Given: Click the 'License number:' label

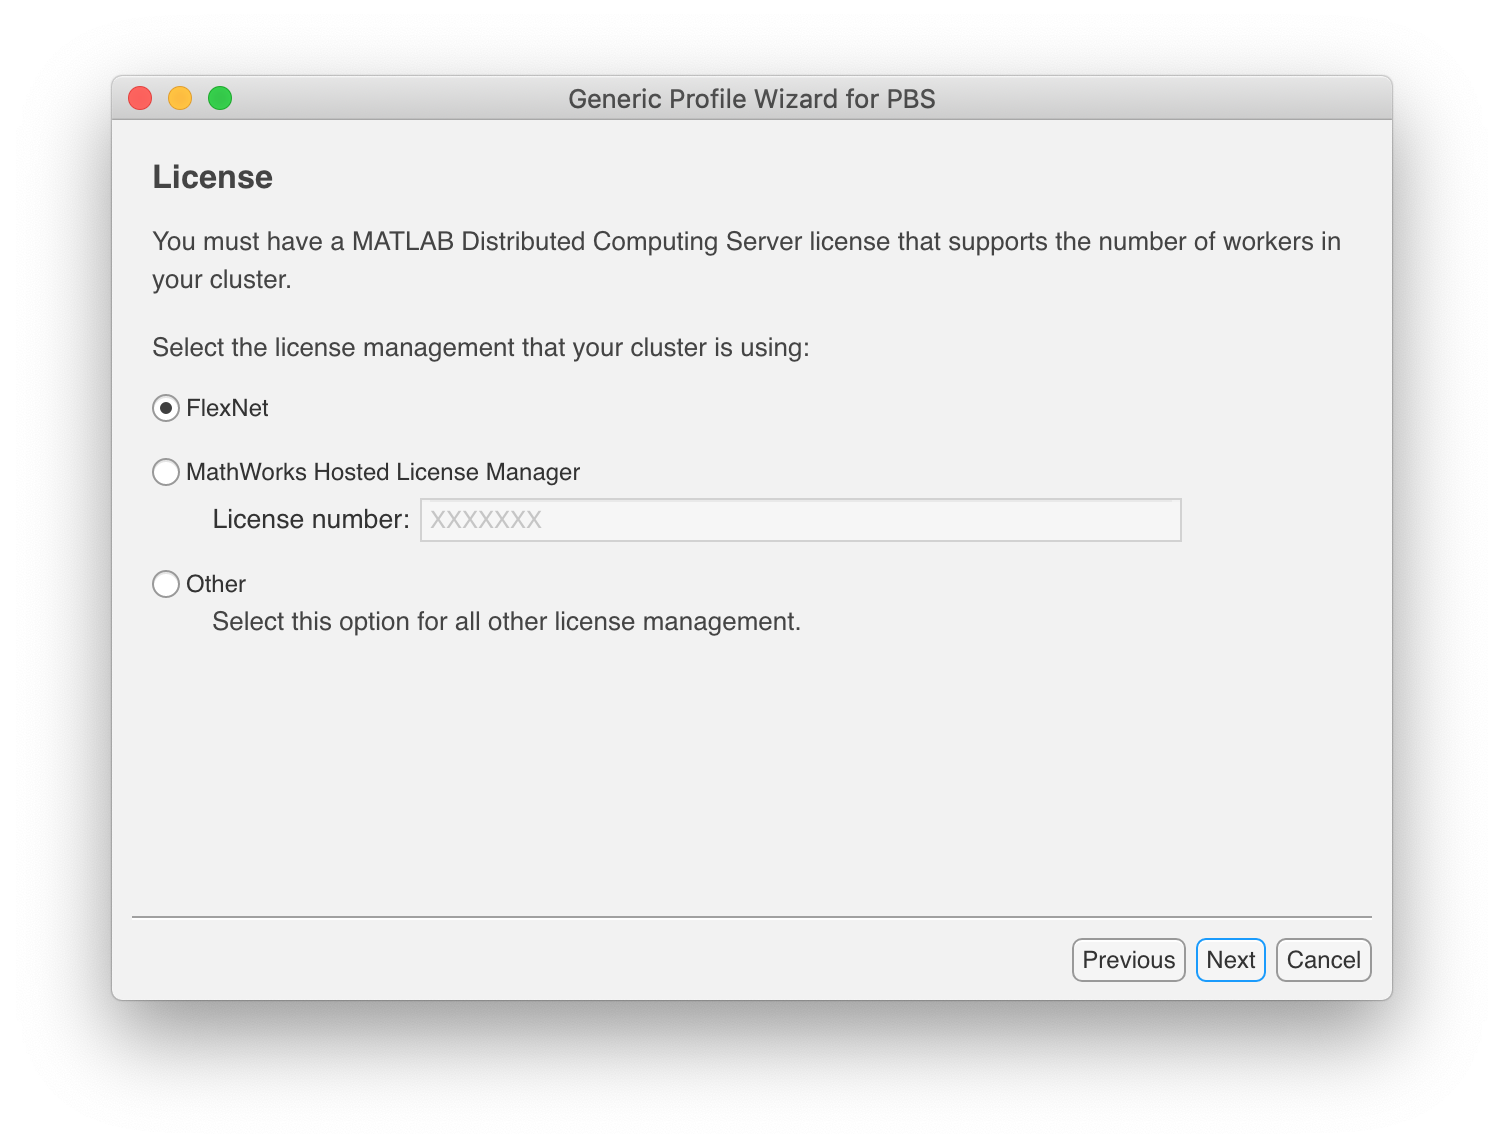Looking at the screenshot, I should [311, 520].
